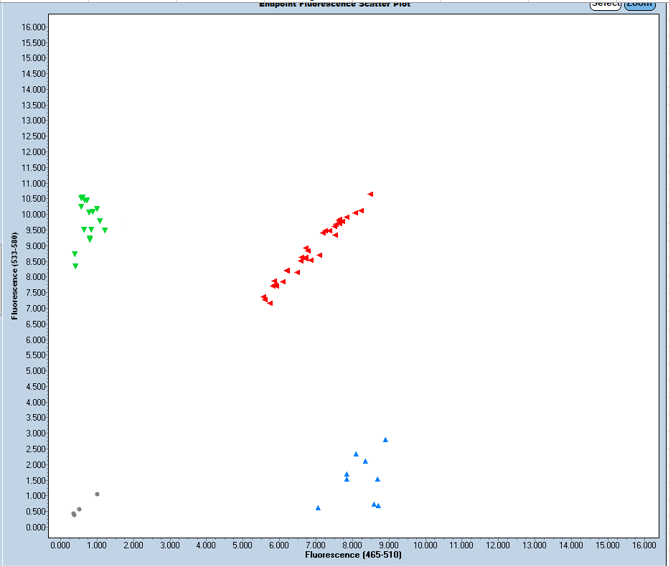The image size is (669, 566).
Task: Click the 16.000 tick on x-axis
Action: (643, 545)
